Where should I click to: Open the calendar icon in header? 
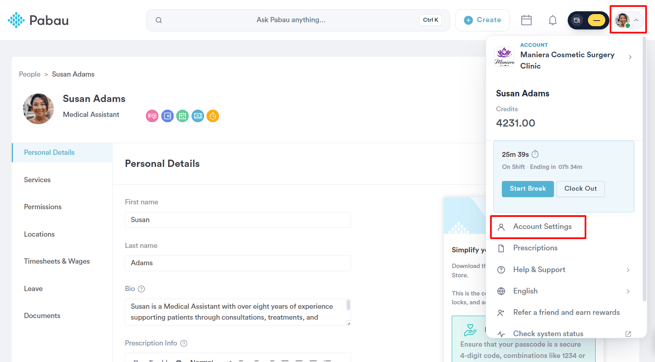point(526,20)
